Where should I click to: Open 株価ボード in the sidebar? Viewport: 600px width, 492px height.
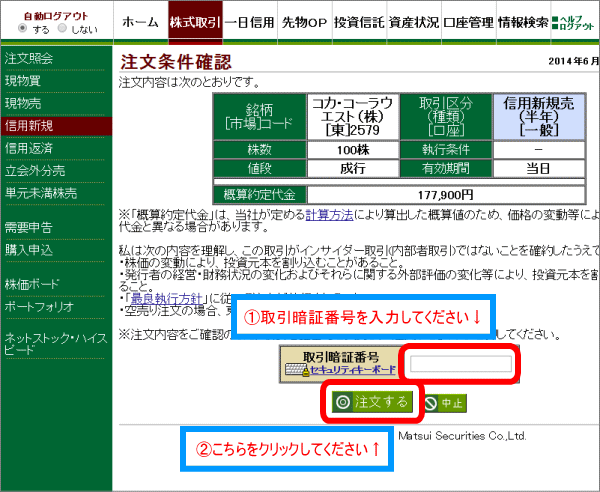point(32,284)
